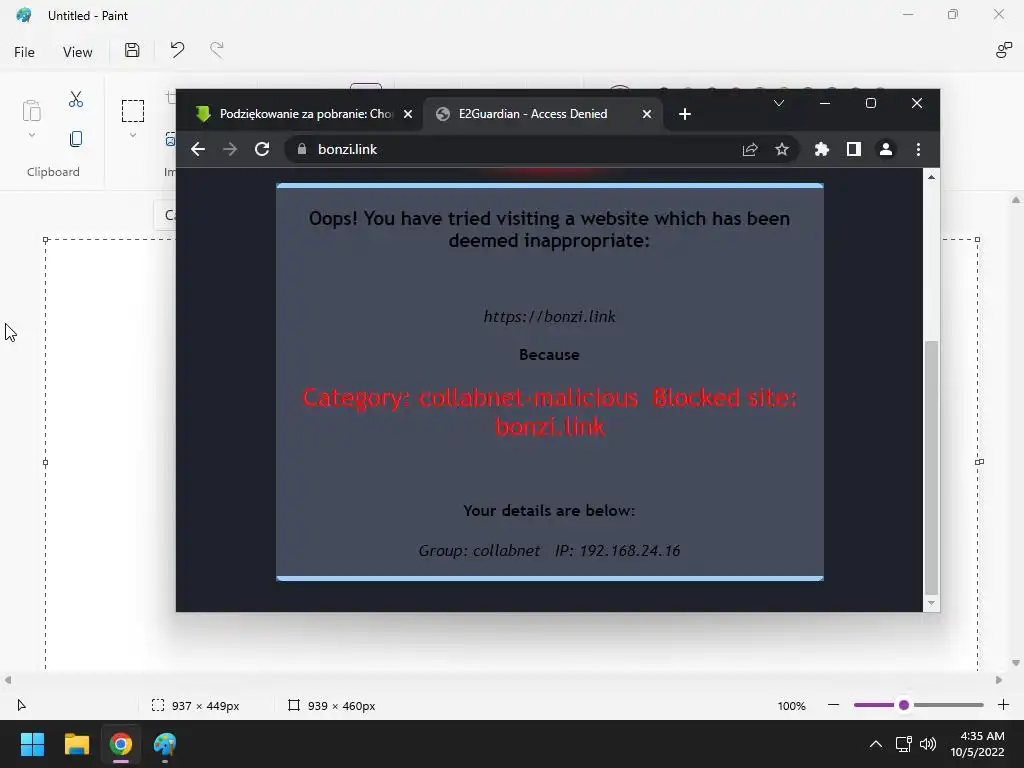The image size is (1024, 768).
Task: Click the Paint zoom out minus
Action: pos(833,705)
